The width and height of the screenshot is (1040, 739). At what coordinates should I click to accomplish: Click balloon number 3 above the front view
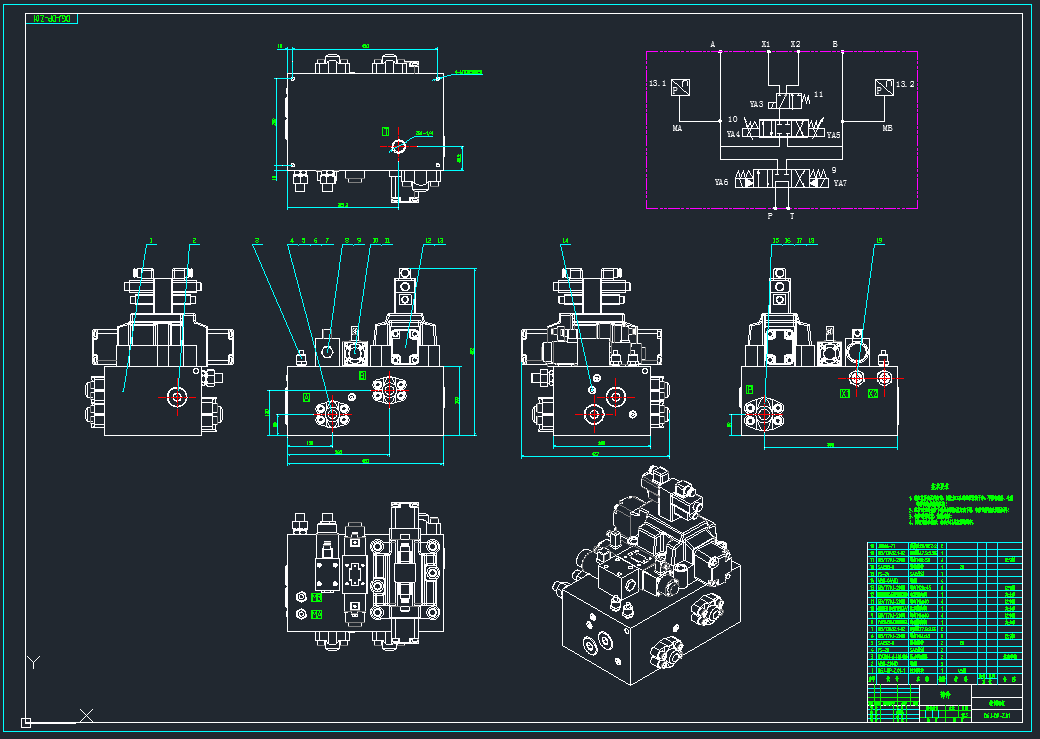[x=257, y=241]
